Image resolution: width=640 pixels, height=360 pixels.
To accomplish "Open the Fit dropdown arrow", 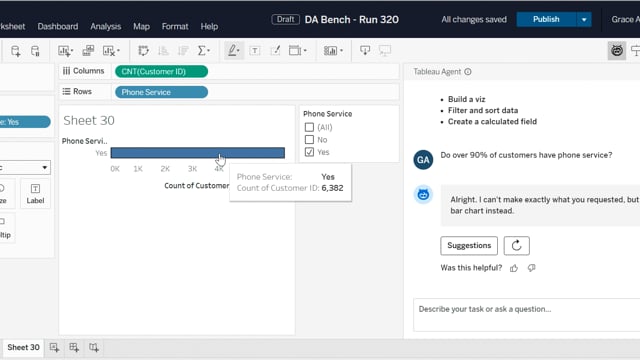I will 305,51.
